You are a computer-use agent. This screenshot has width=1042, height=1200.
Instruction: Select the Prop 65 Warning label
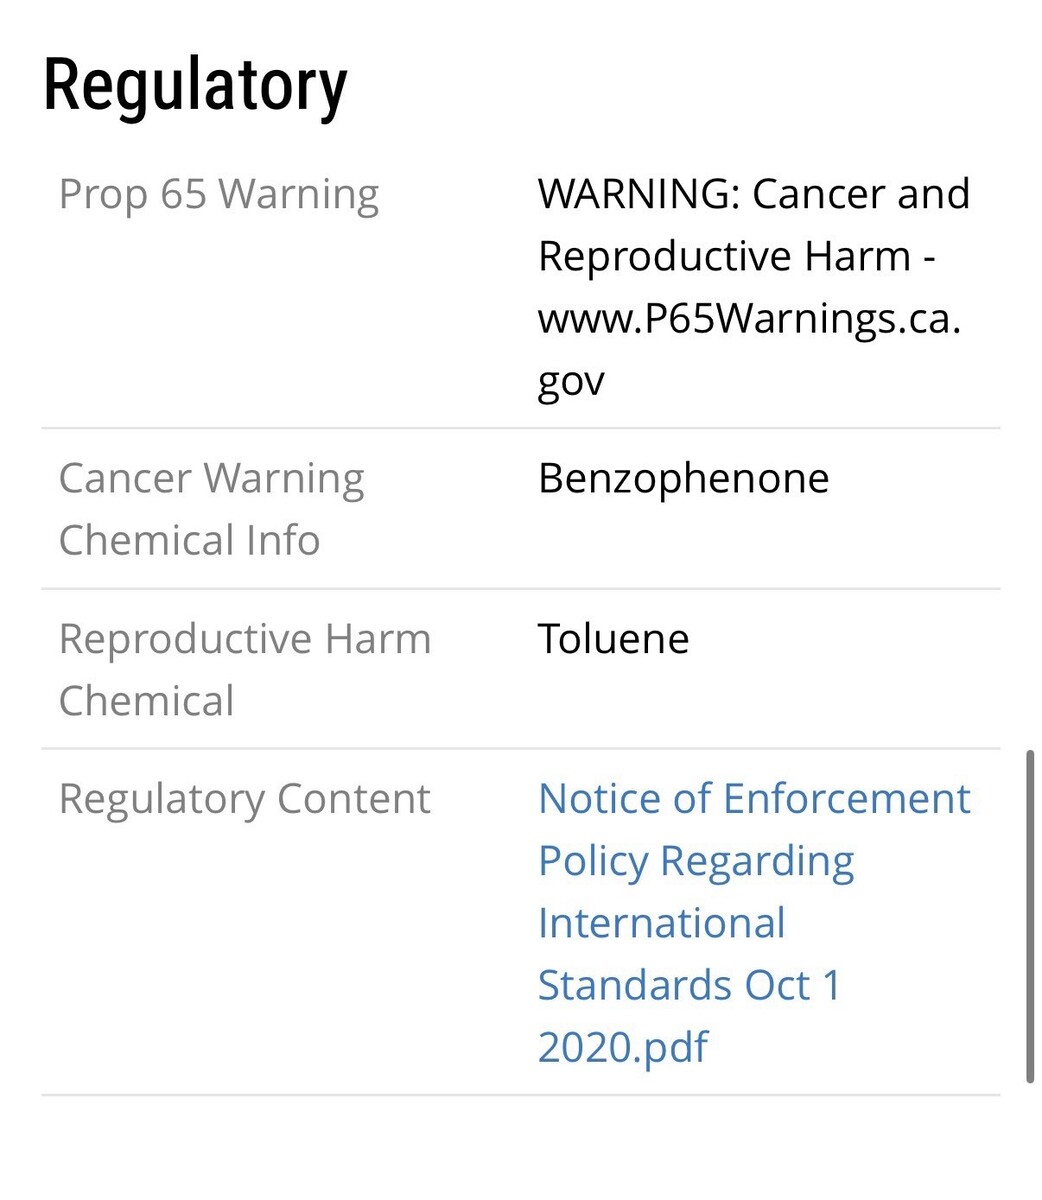click(x=219, y=194)
